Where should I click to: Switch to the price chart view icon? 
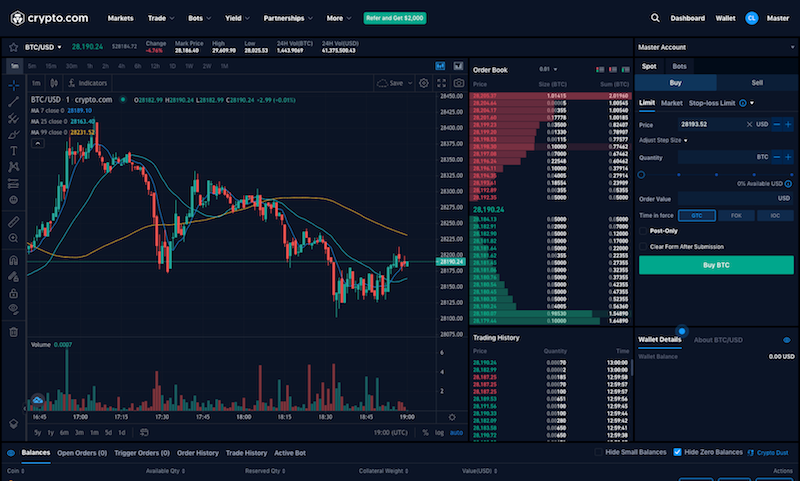(440, 66)
